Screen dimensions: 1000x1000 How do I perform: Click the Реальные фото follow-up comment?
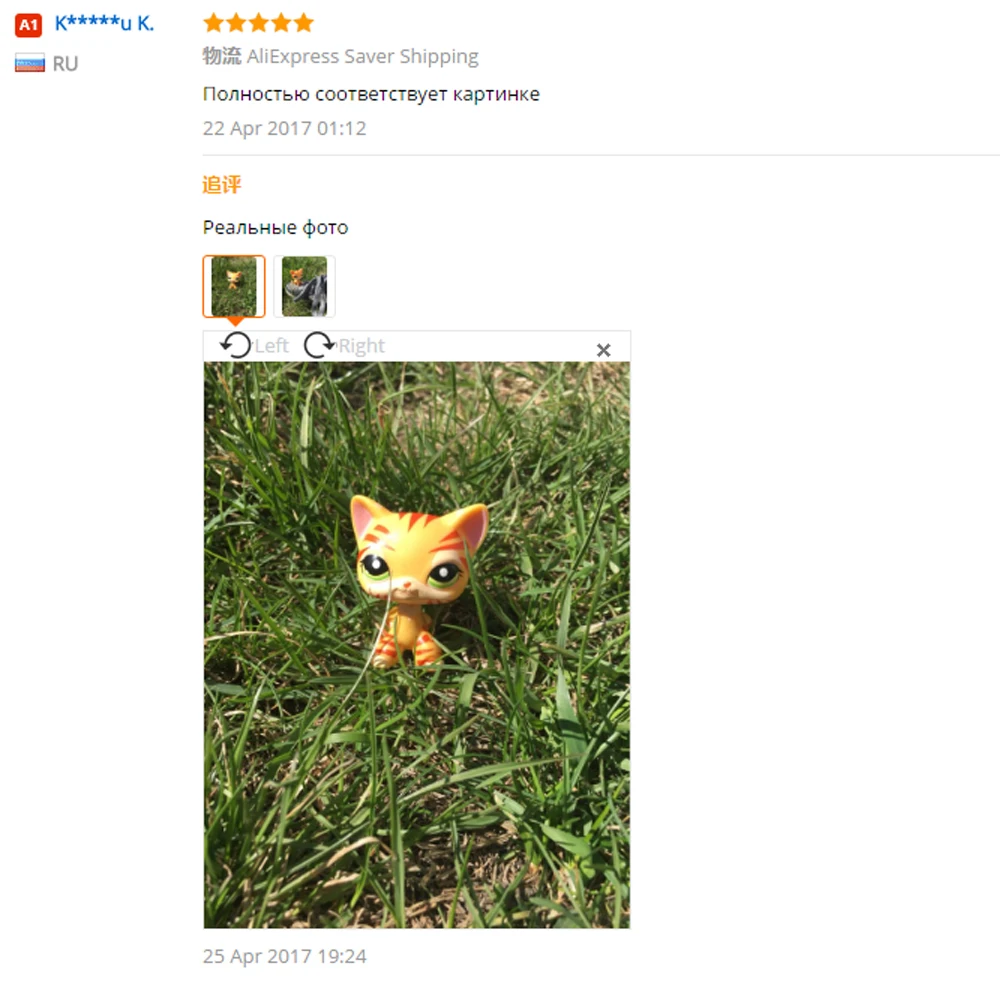click(276, 227)
